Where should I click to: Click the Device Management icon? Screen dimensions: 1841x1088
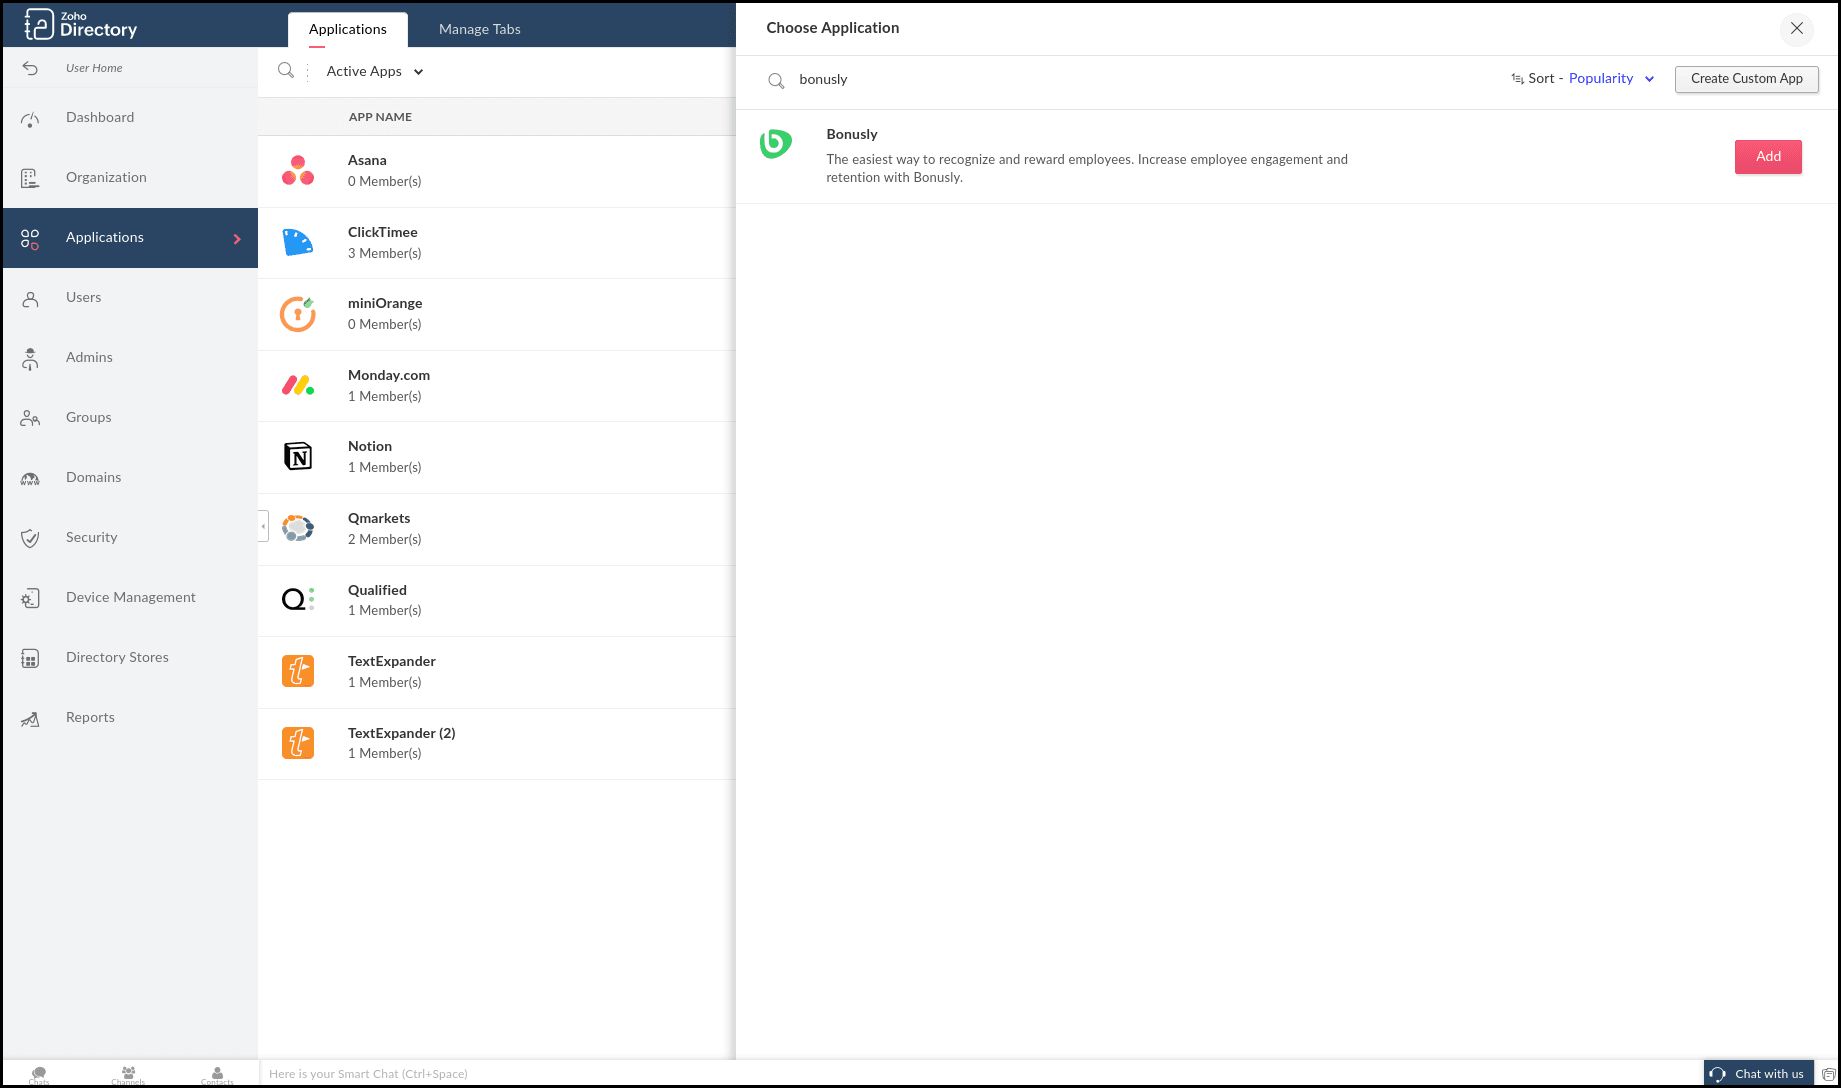coord(30,598)
